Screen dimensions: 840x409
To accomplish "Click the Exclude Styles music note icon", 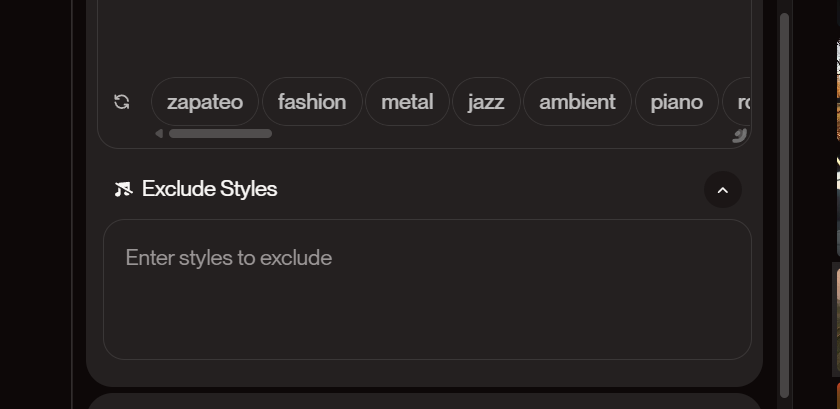I will click(x=123, y=189).
